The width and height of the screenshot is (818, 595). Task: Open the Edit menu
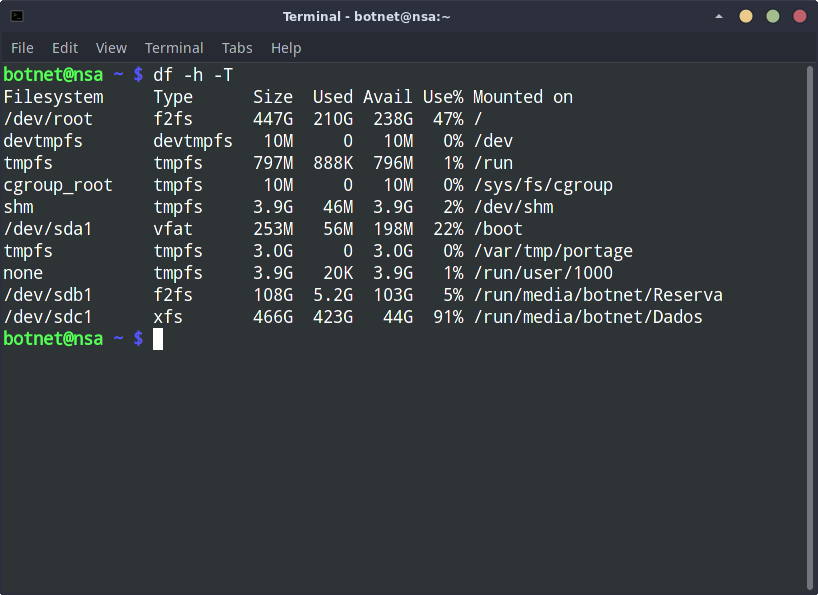[x=65, y=48]
